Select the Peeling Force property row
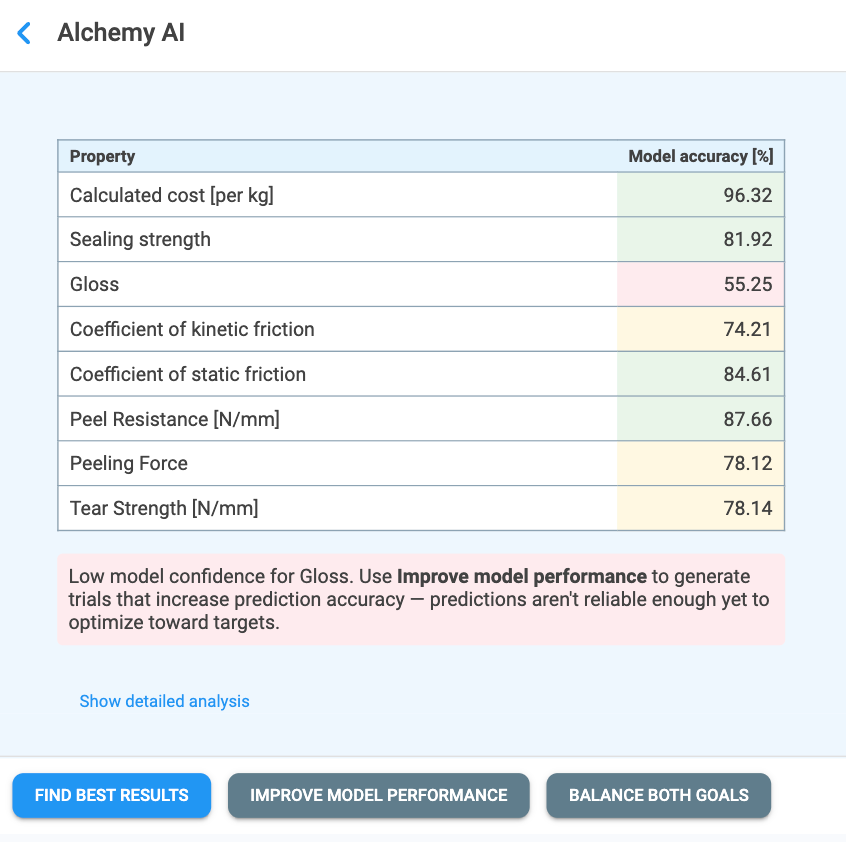 421,463
